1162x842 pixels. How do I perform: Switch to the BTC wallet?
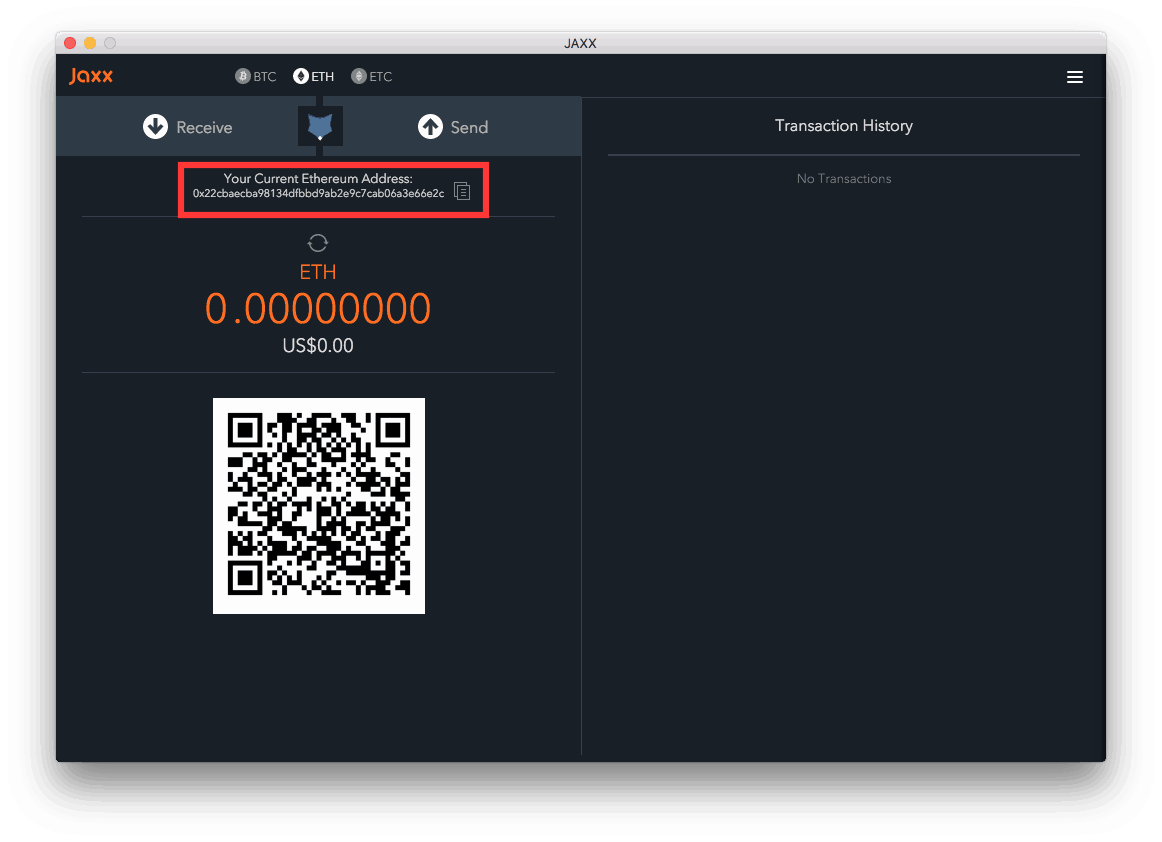pyautogui.click(x=256, y=76)
